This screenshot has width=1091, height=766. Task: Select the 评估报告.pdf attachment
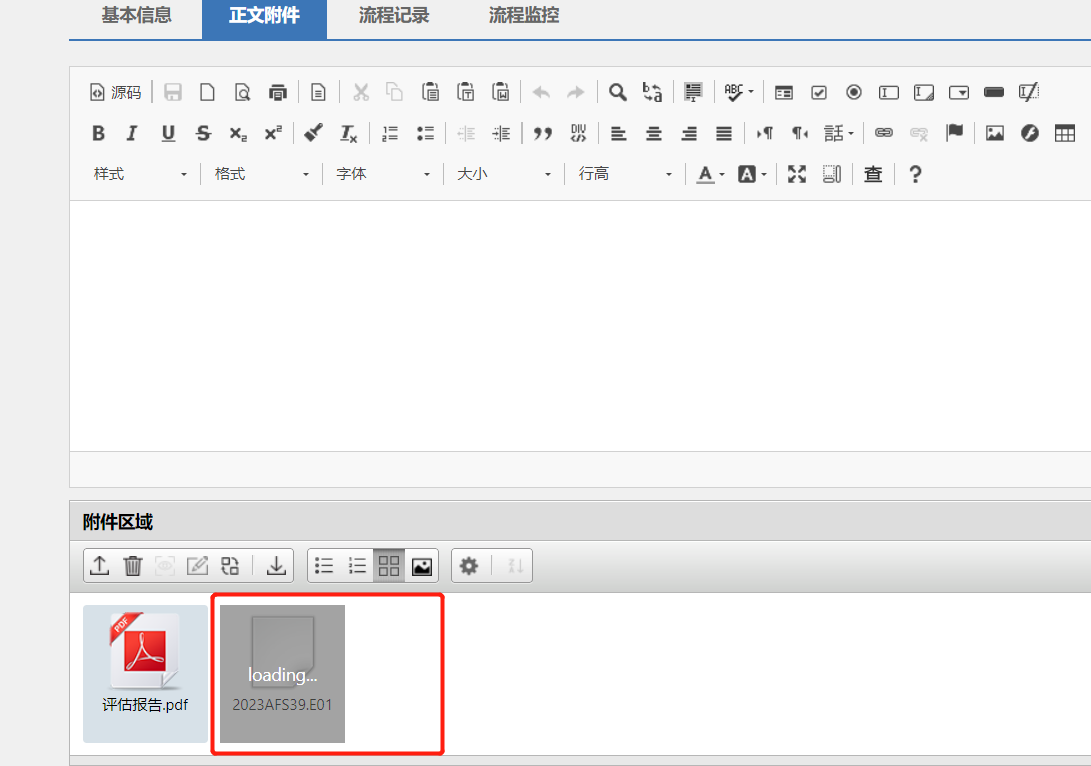click(x=145, y=673)
